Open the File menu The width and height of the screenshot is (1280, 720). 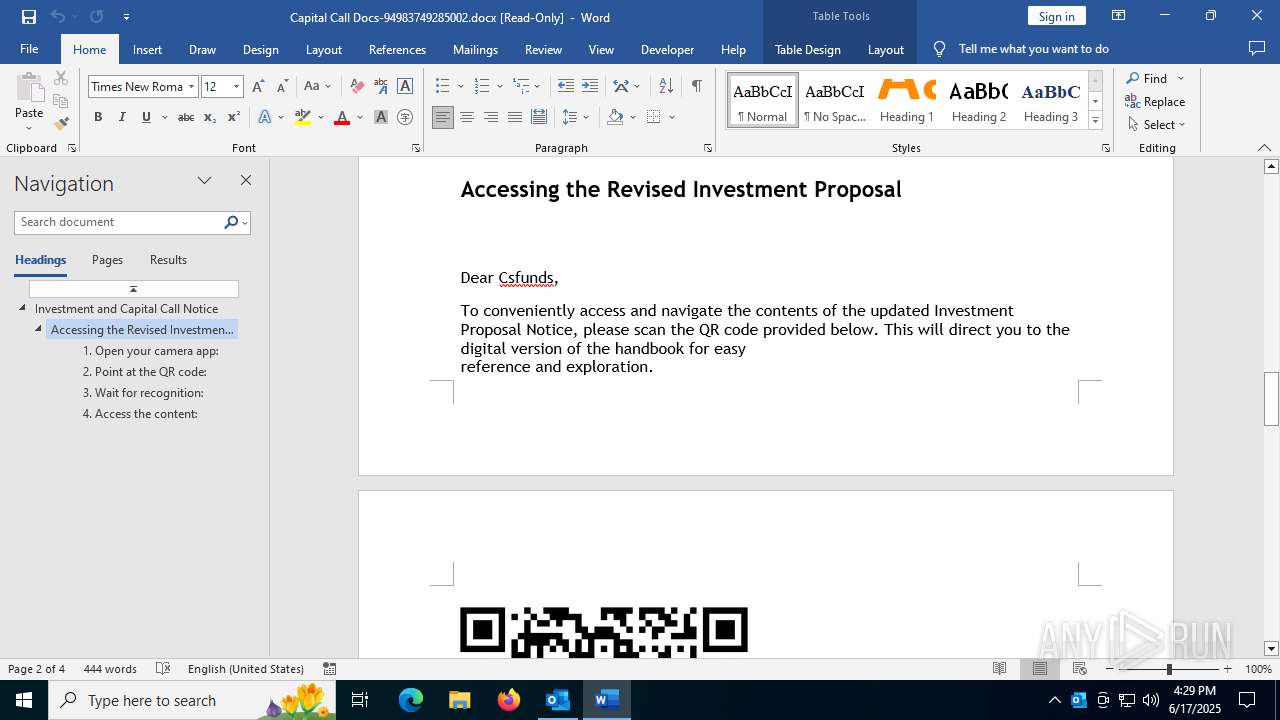click(x=29, y=49)
